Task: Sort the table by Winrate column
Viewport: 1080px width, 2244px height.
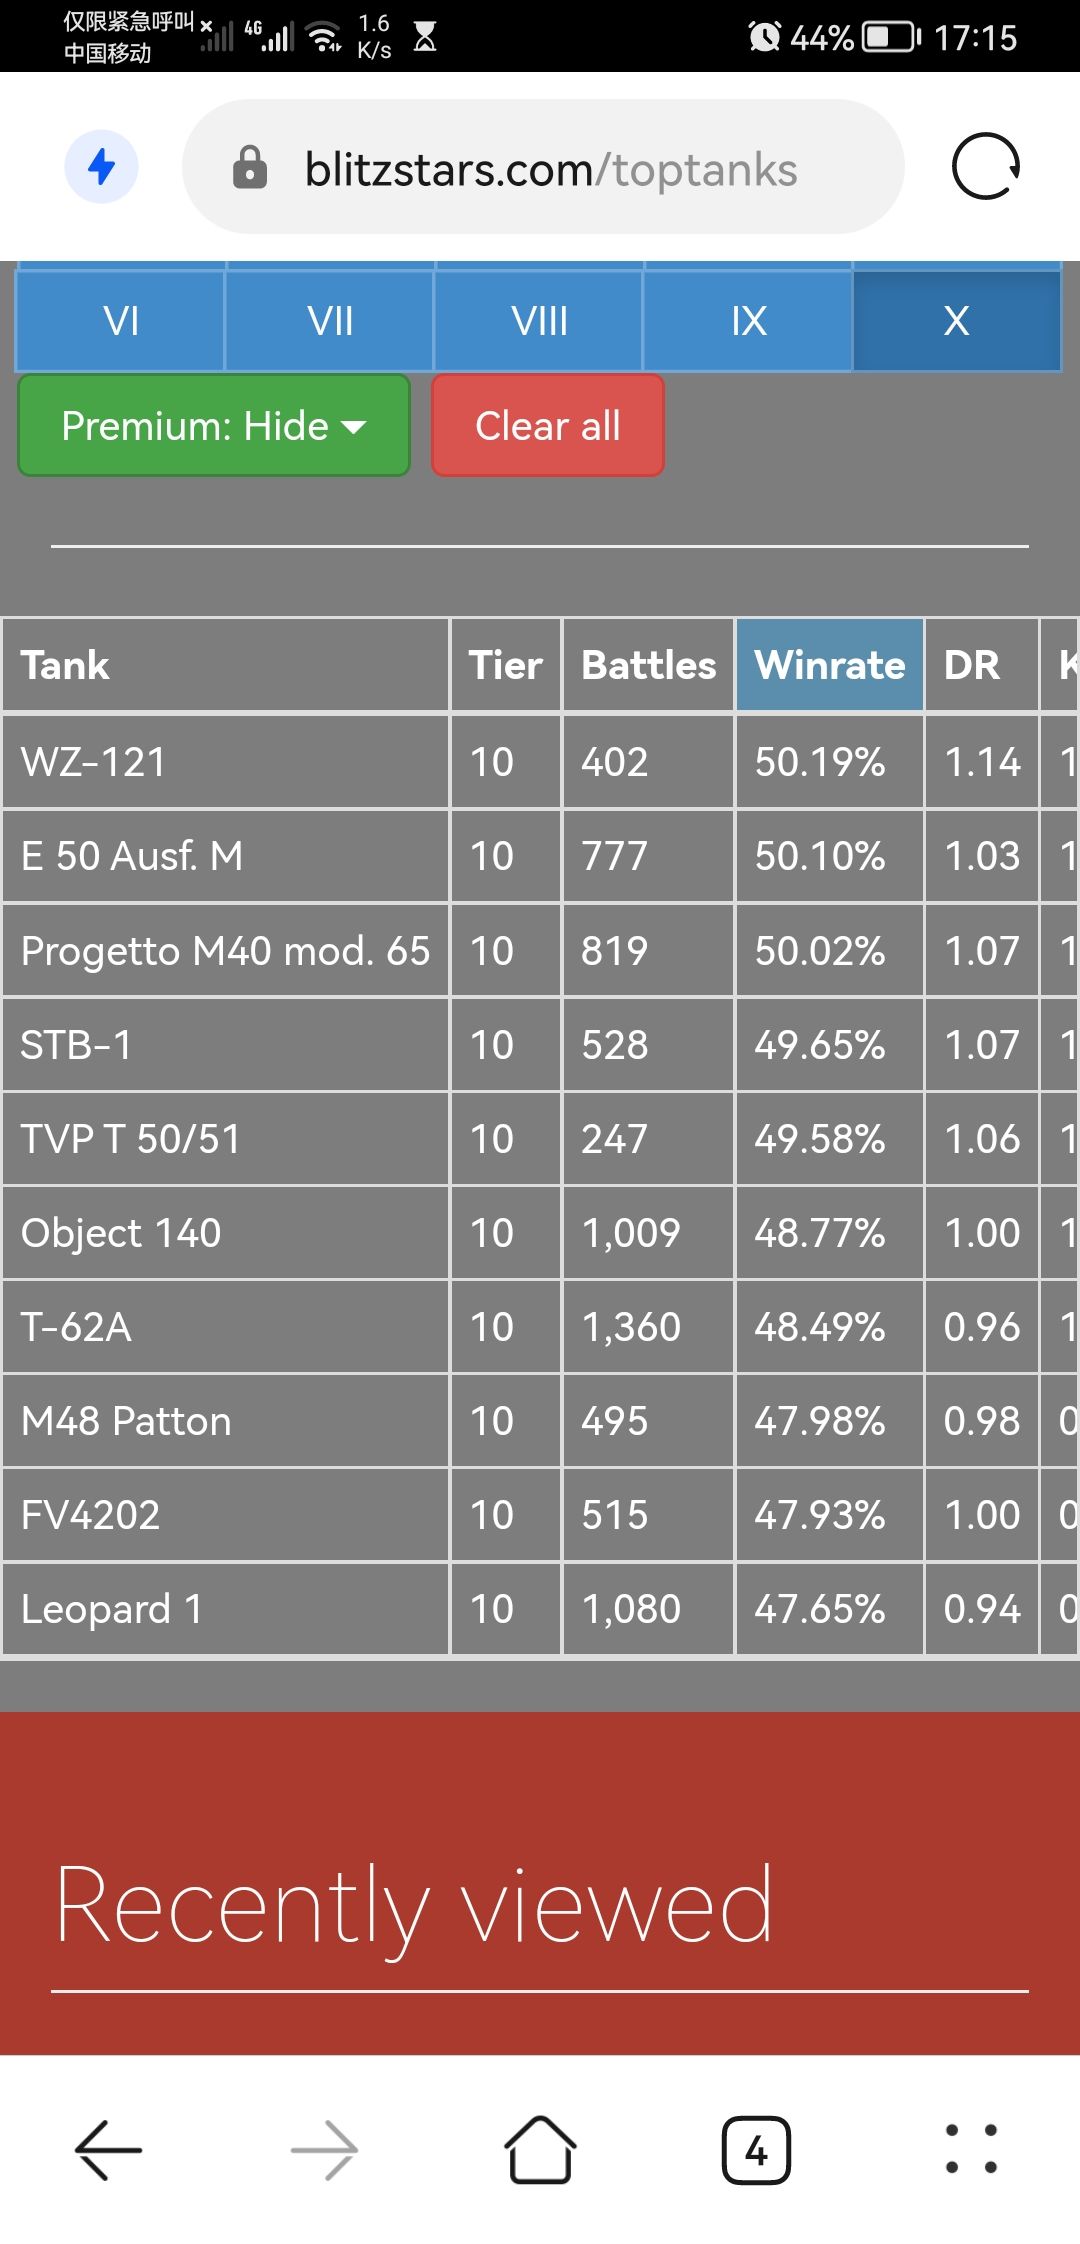Action: [829, 665]
